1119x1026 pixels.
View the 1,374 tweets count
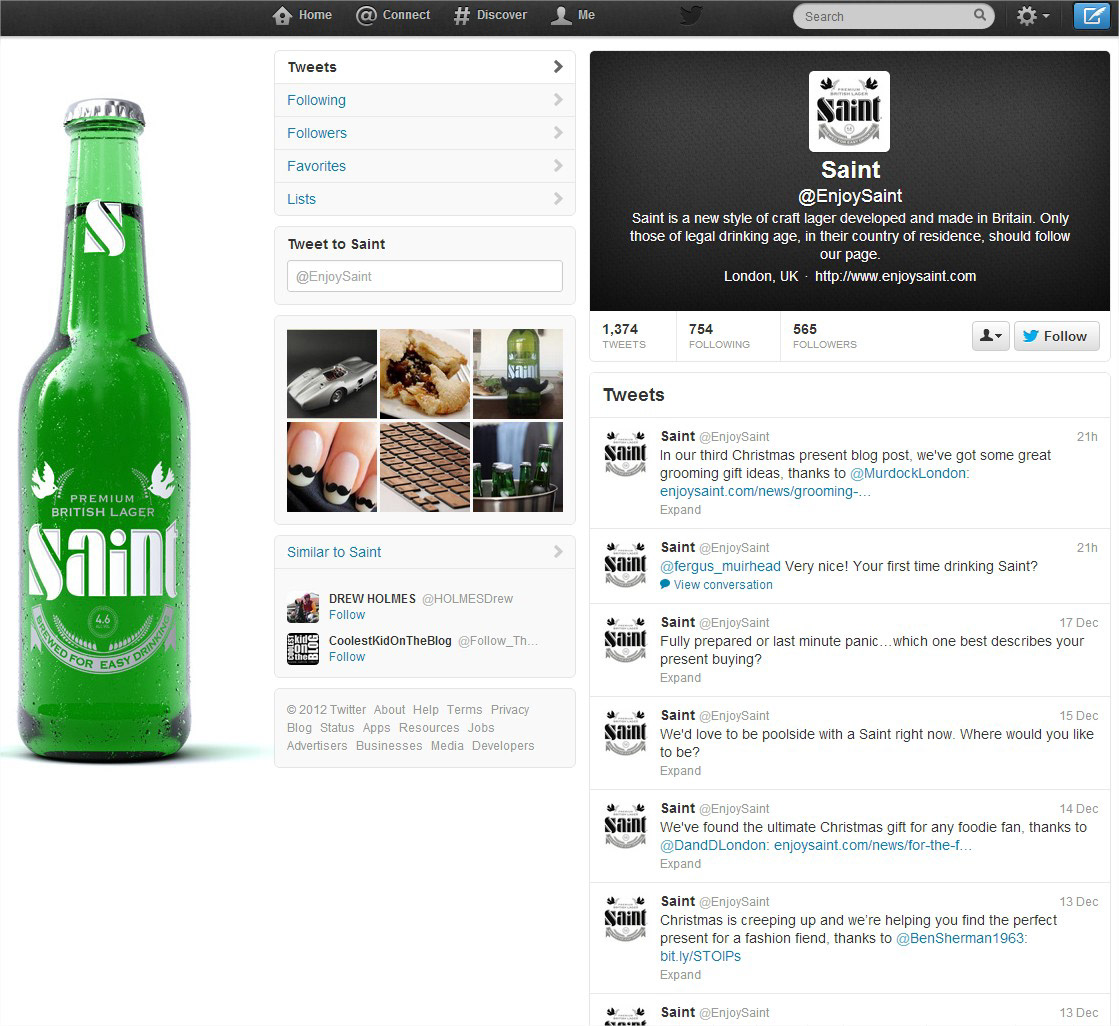pos(624,336)
